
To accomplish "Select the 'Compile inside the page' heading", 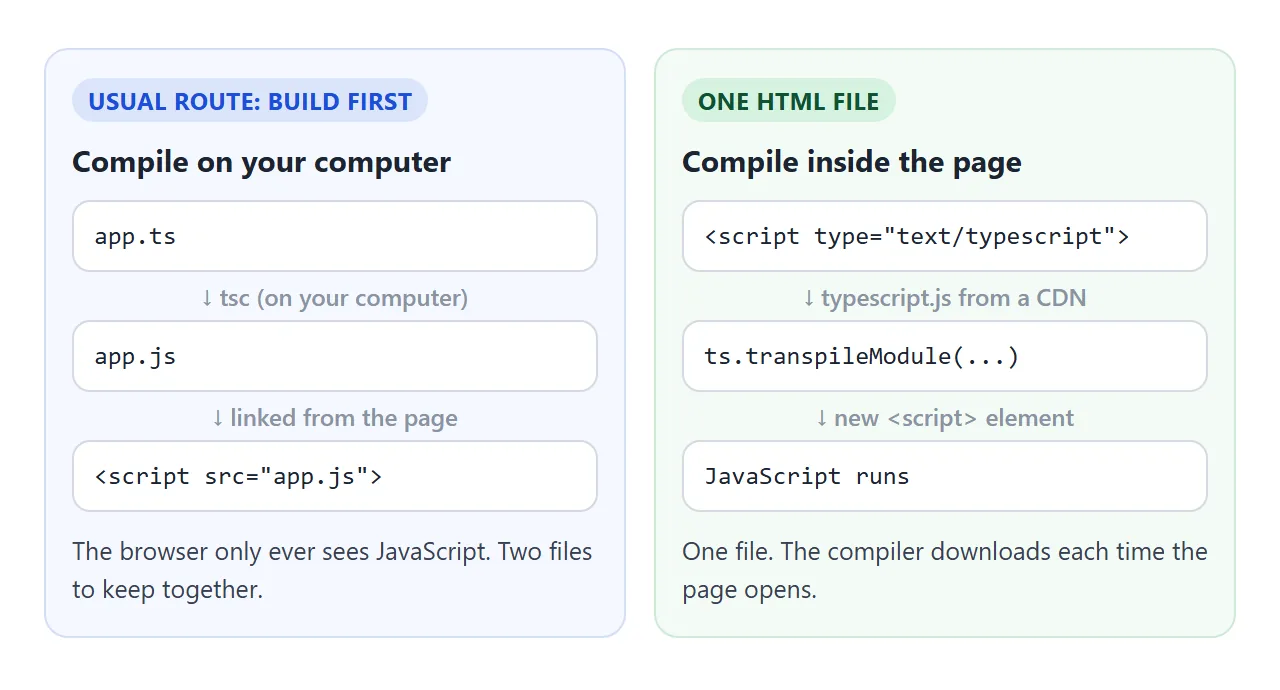I will (x=852, y=162).
